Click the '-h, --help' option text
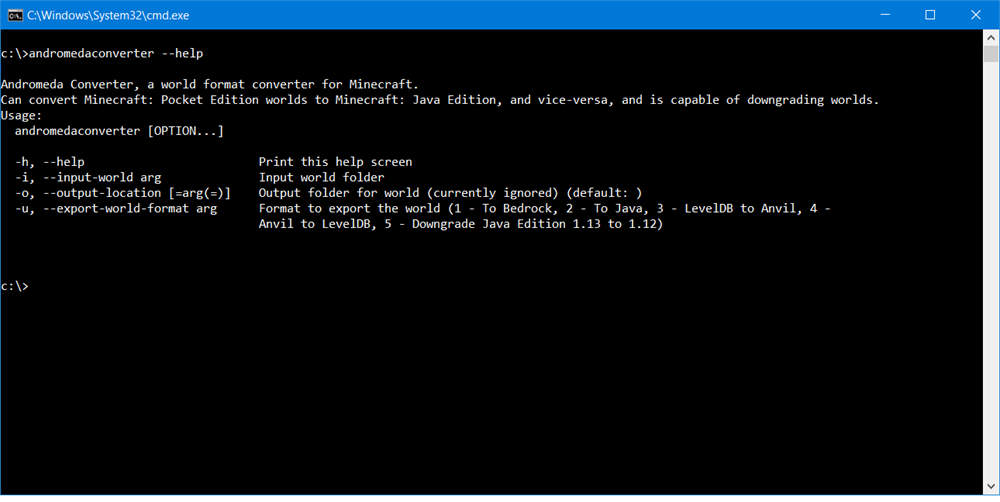 coord(50,161)
